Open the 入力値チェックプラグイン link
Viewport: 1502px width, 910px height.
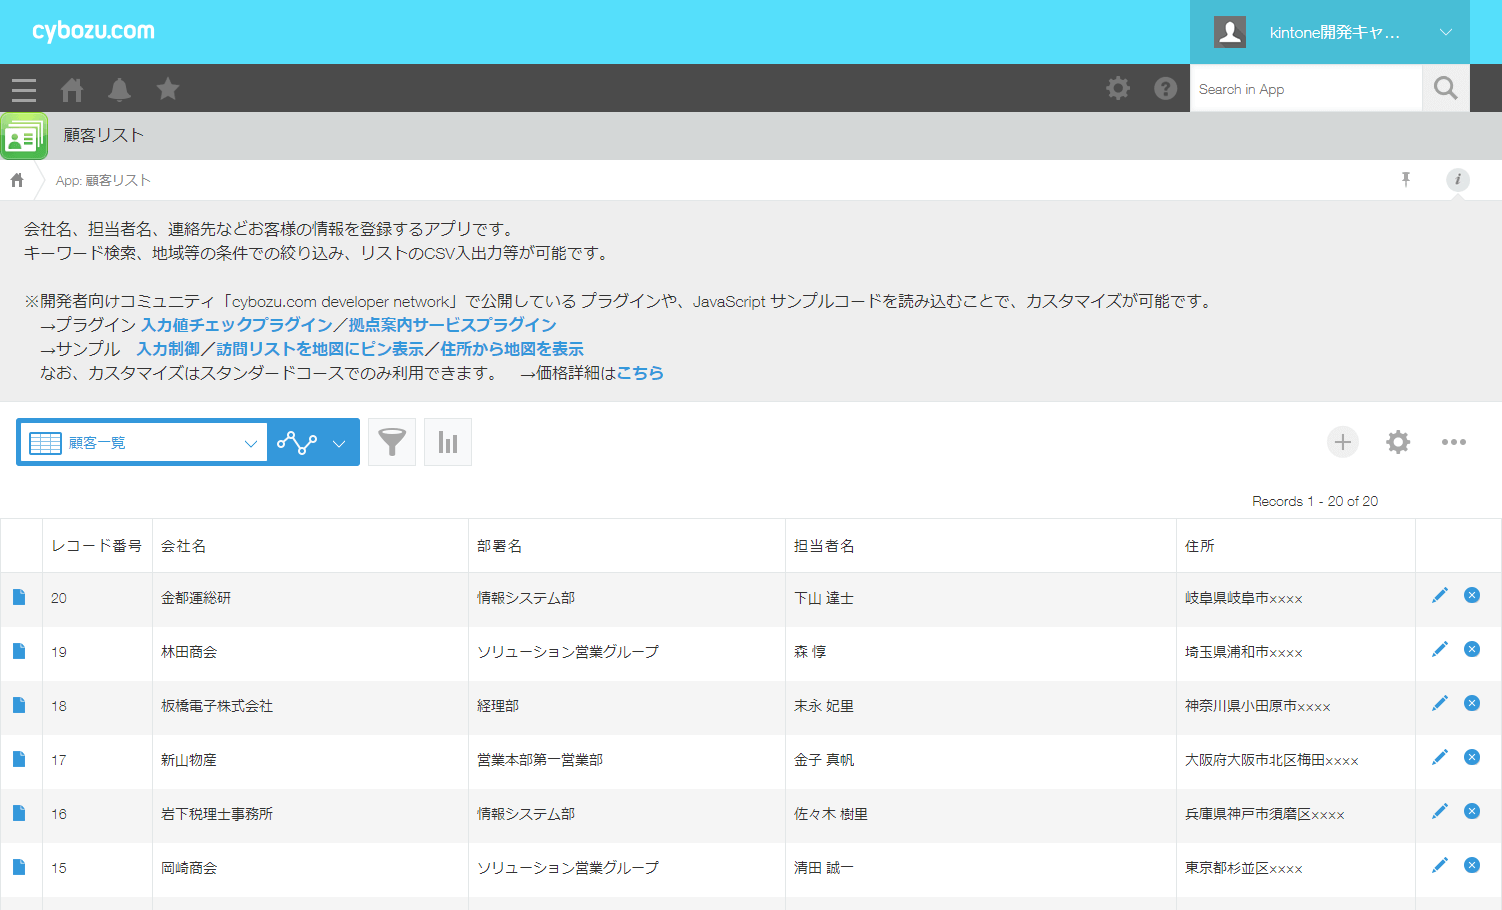point(237,325)
